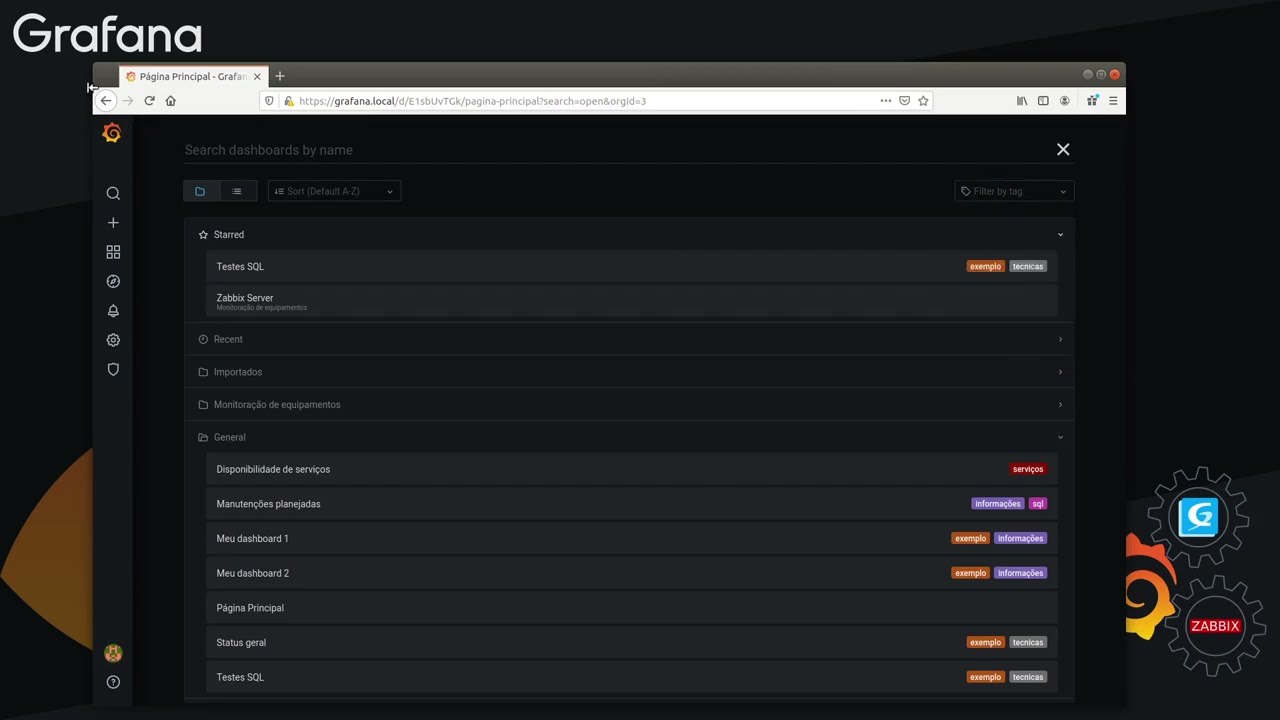Open the Help question mark icon
Image resolution: width=1280 pixels, height=720 pixels.
click(113, 682)
